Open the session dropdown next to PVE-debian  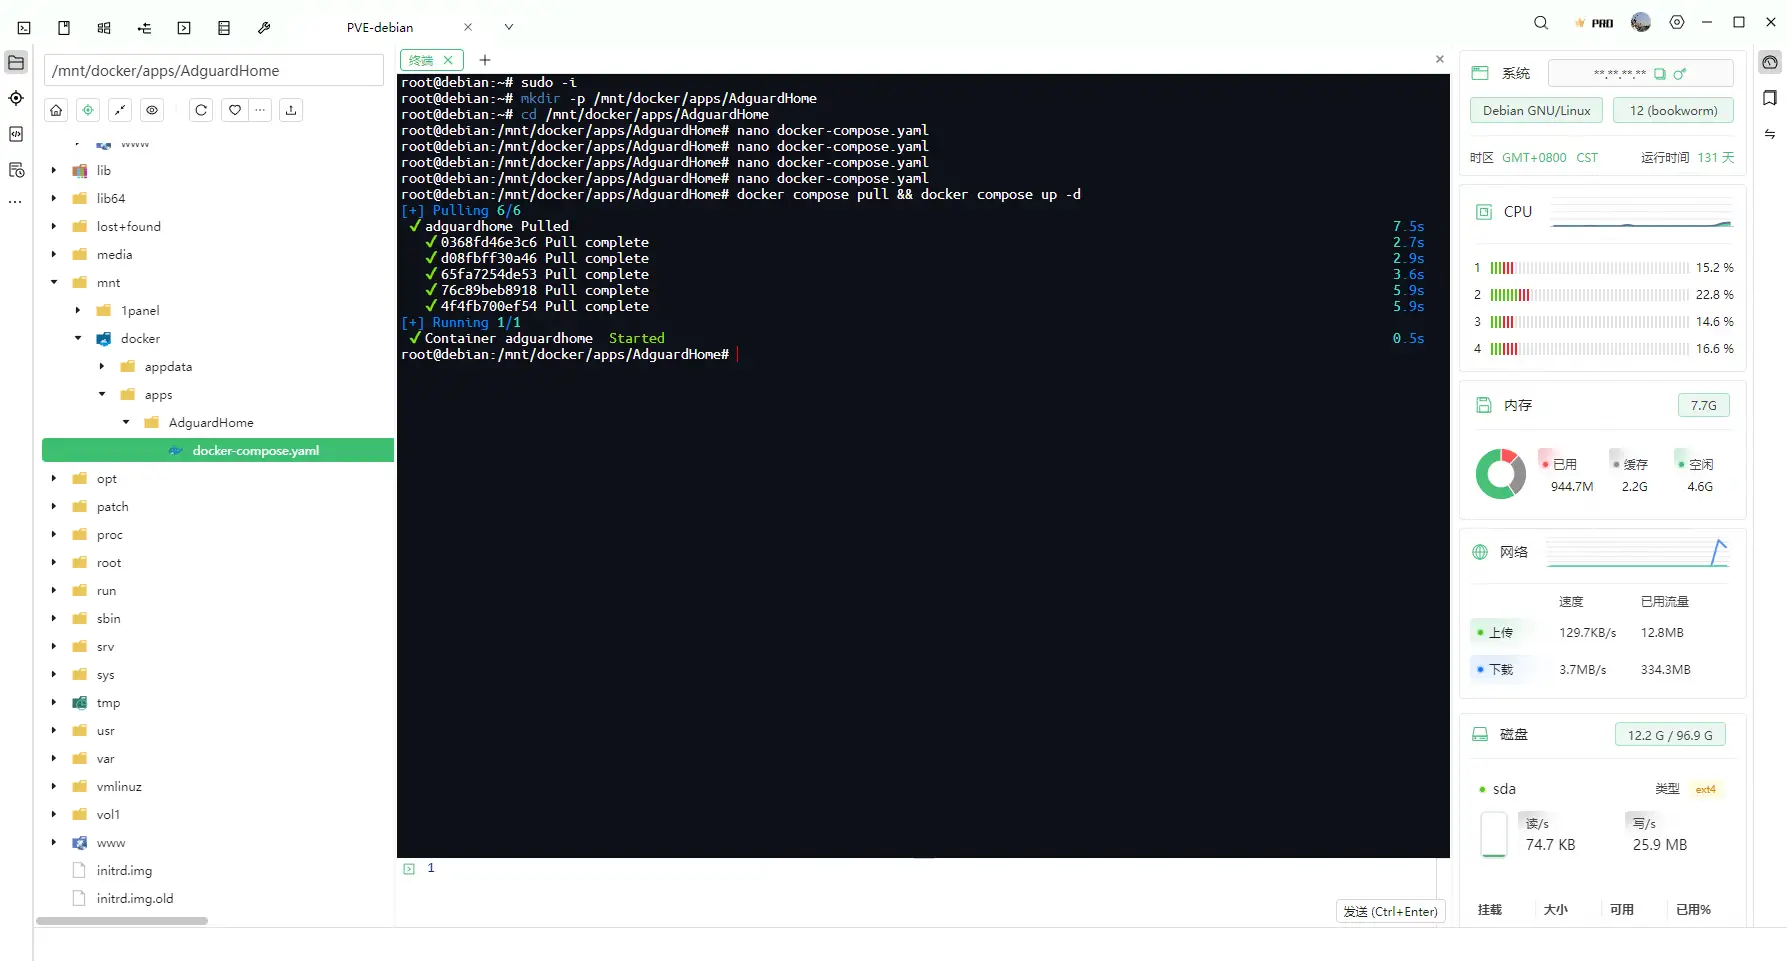pyautogui.click(x=509, y=27)
